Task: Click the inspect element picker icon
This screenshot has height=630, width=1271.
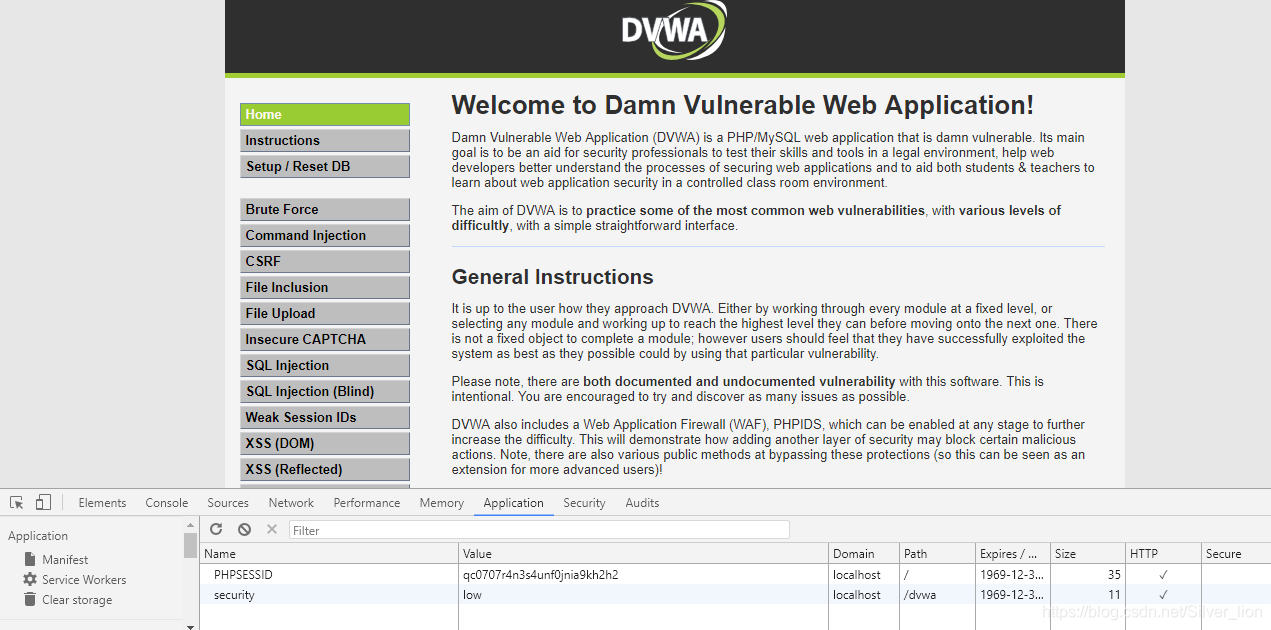Action: (16, 502)
